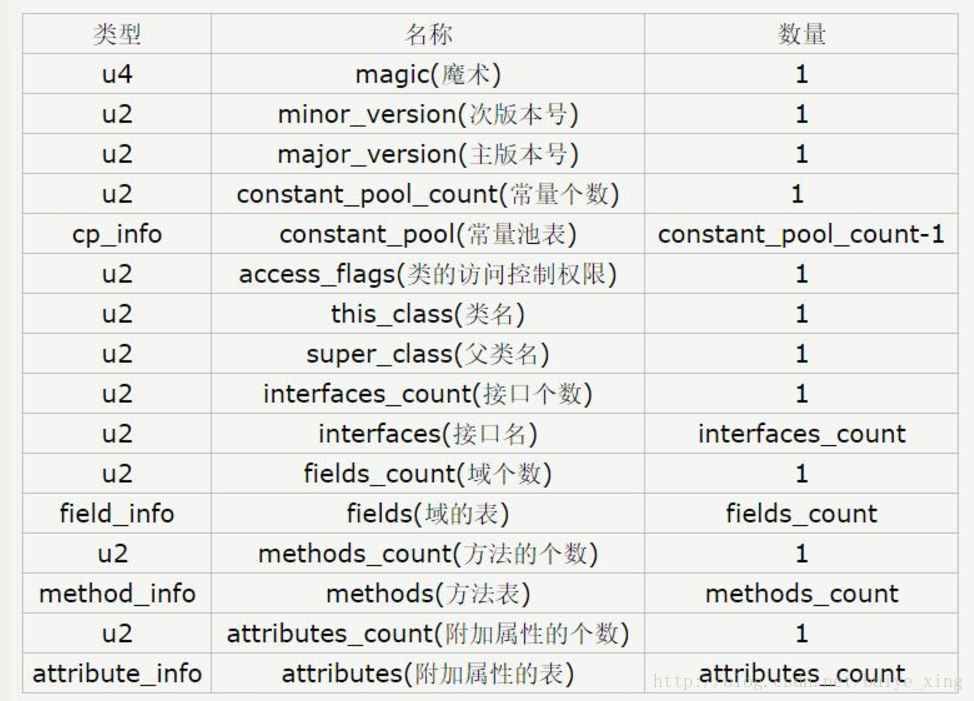
Task: Click attributes_count(附加属性的个数) cell
Action: click(x=427, y=633)
